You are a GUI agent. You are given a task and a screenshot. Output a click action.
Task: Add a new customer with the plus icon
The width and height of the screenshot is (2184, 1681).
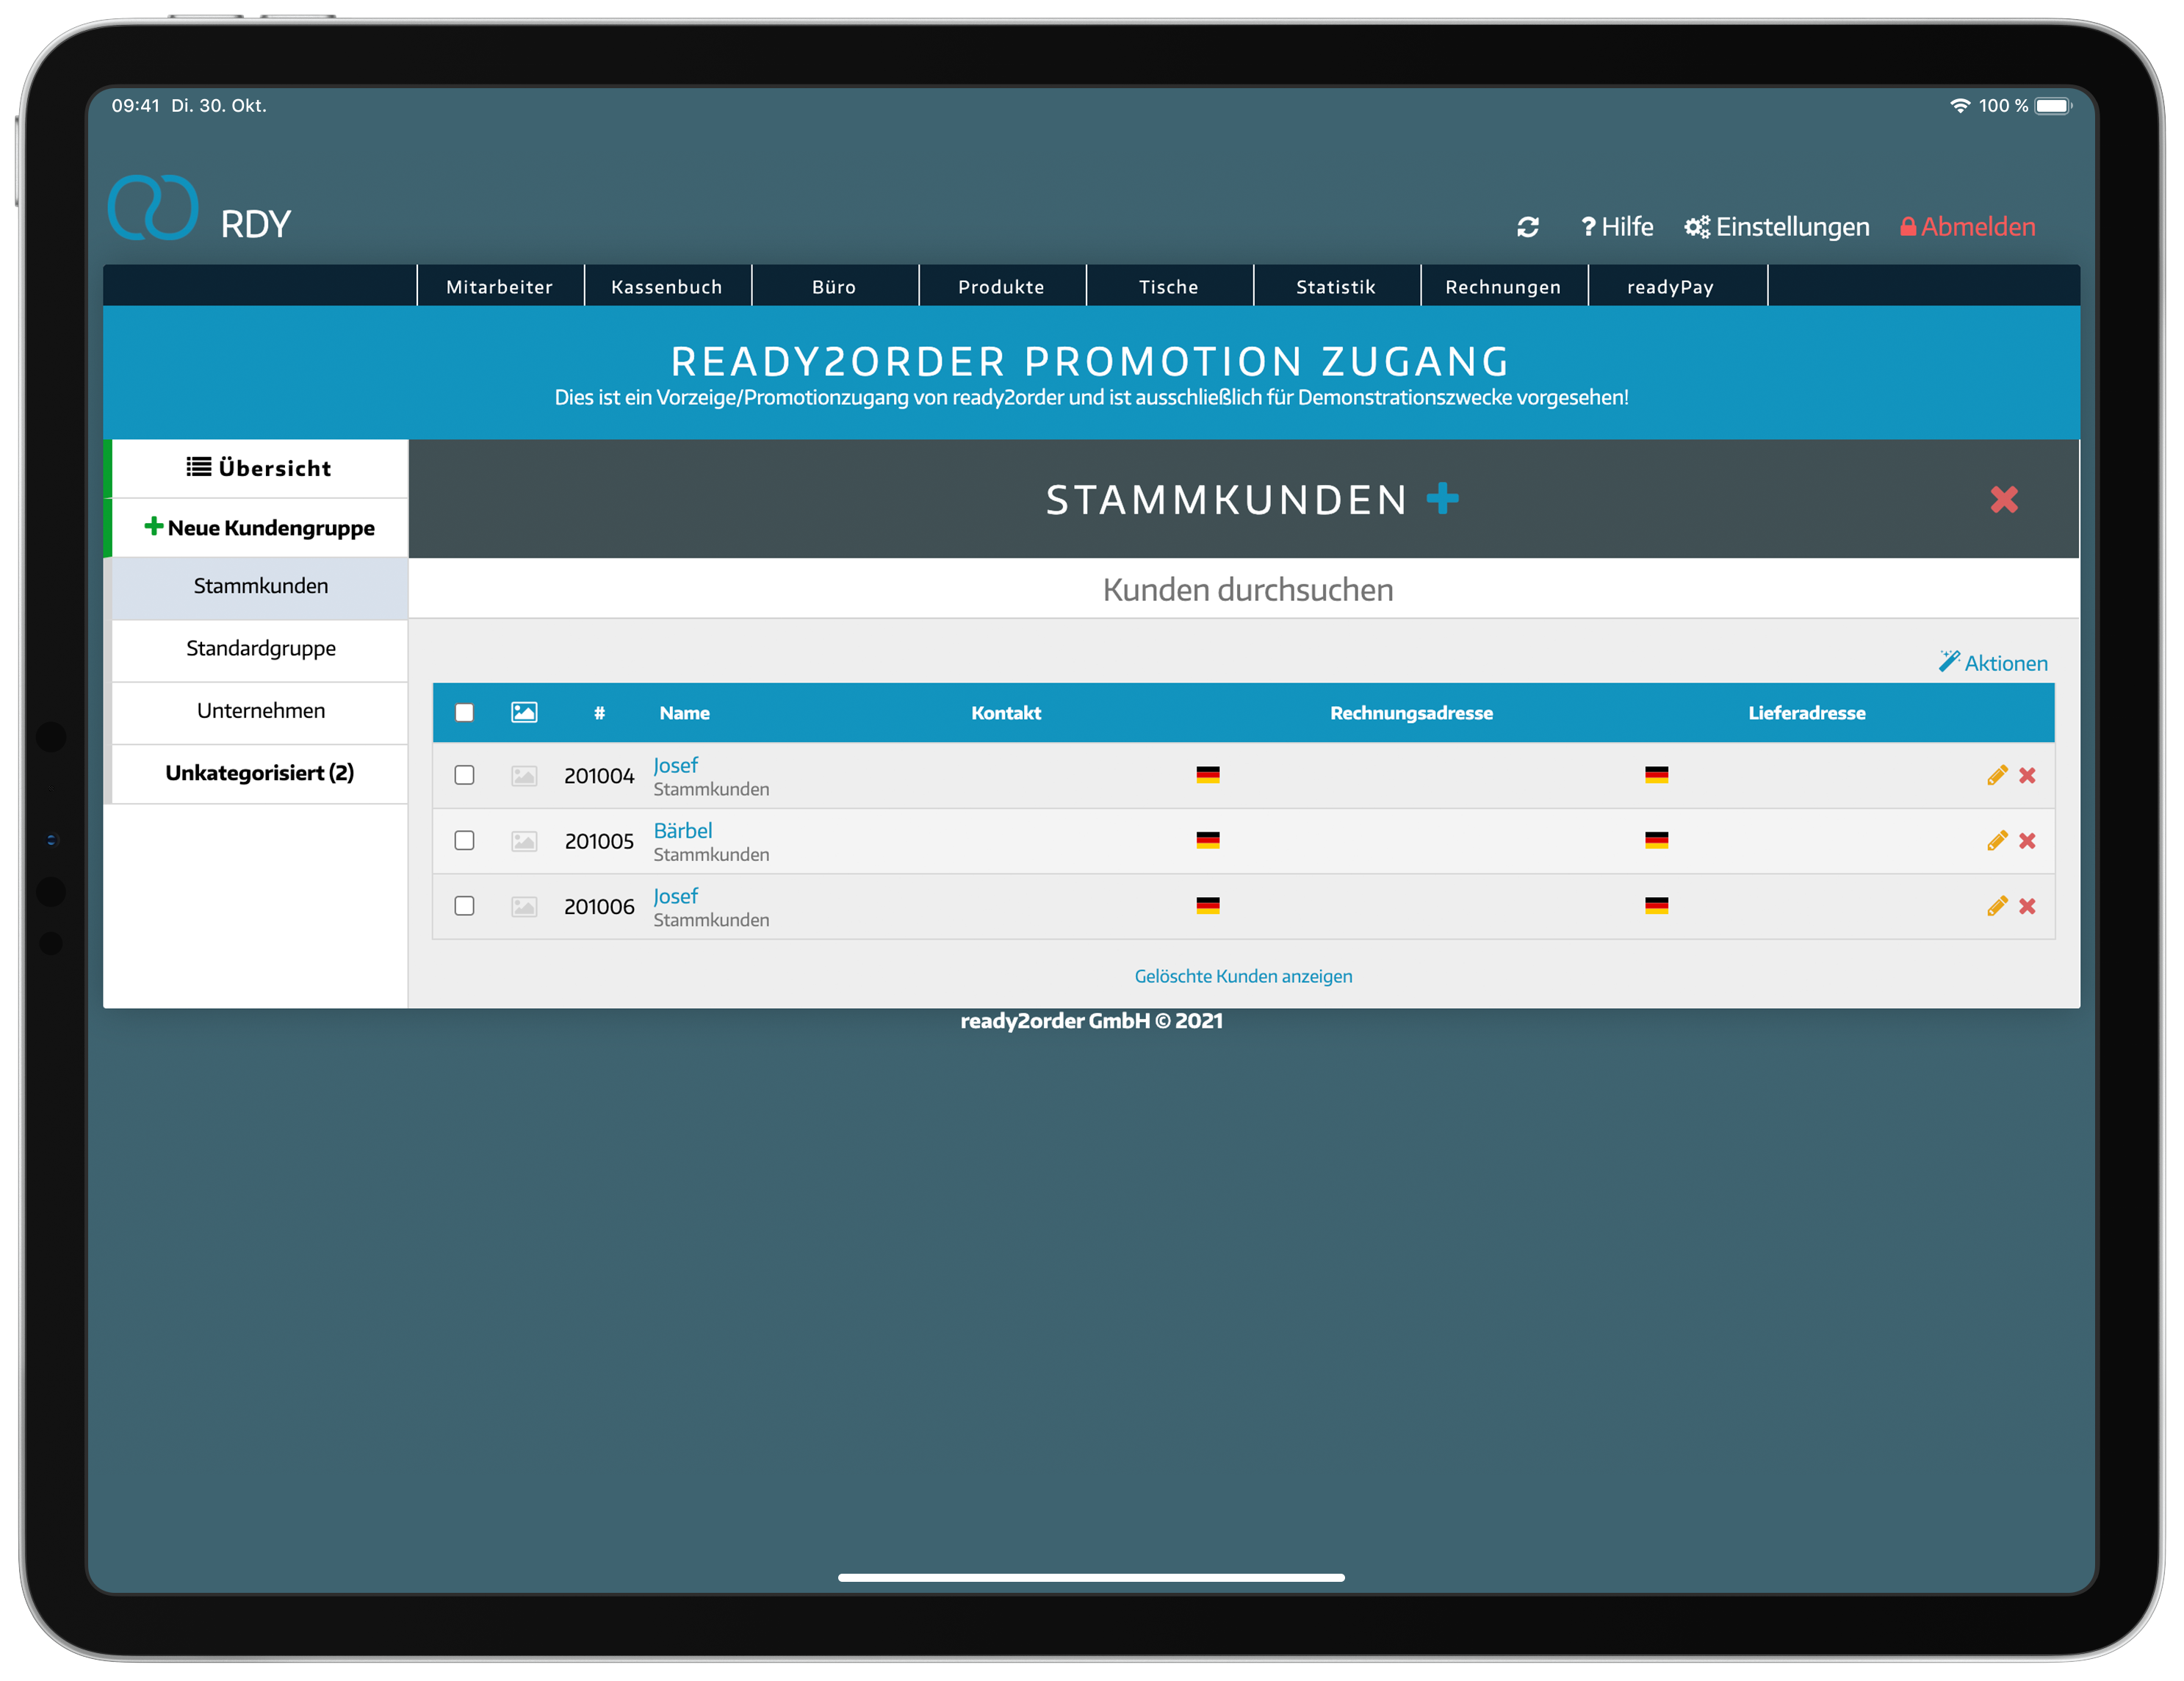1443,498
